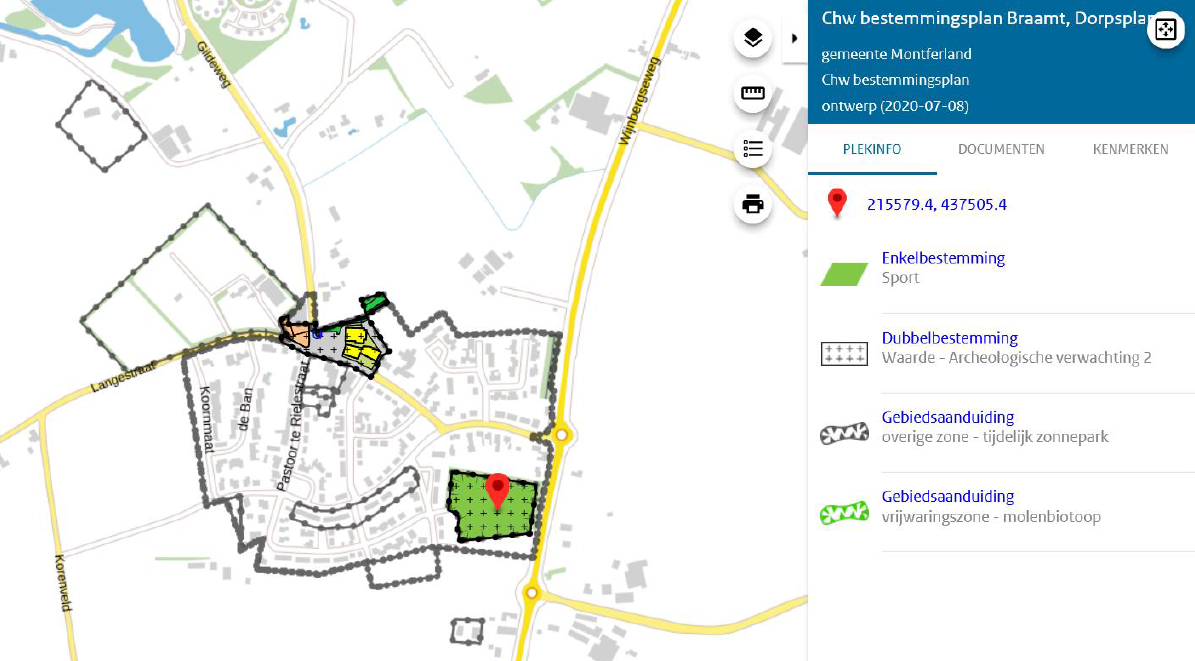1195x661 pixels.
Task: Open Gebiedsaanduiding link for molenbiotoop
Action: click(x=948, y=496)
